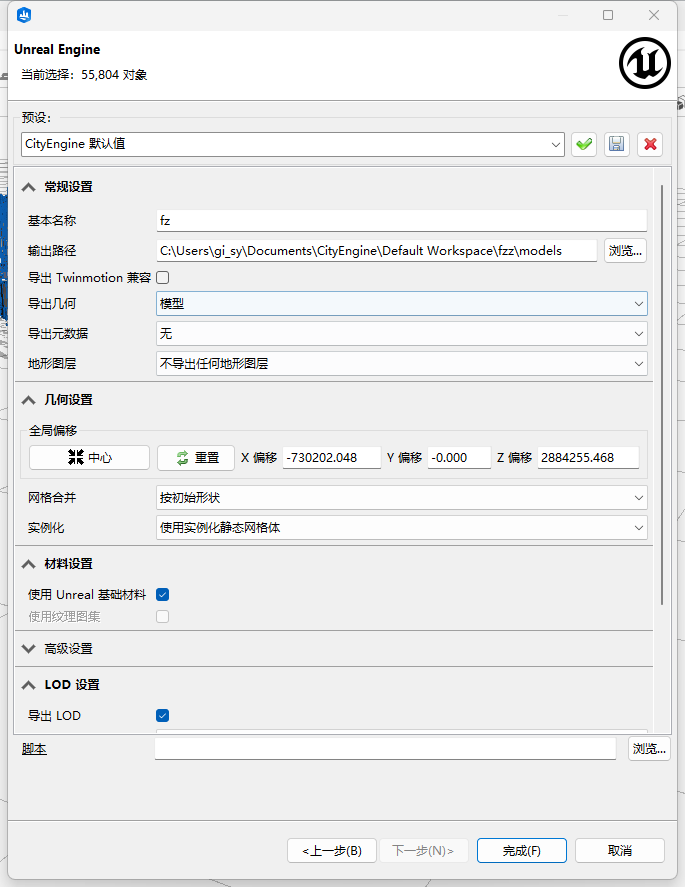Viewport: 685px width, 887px height.
Task: Click the X 偏移 value field
Action: click(331, 458)
